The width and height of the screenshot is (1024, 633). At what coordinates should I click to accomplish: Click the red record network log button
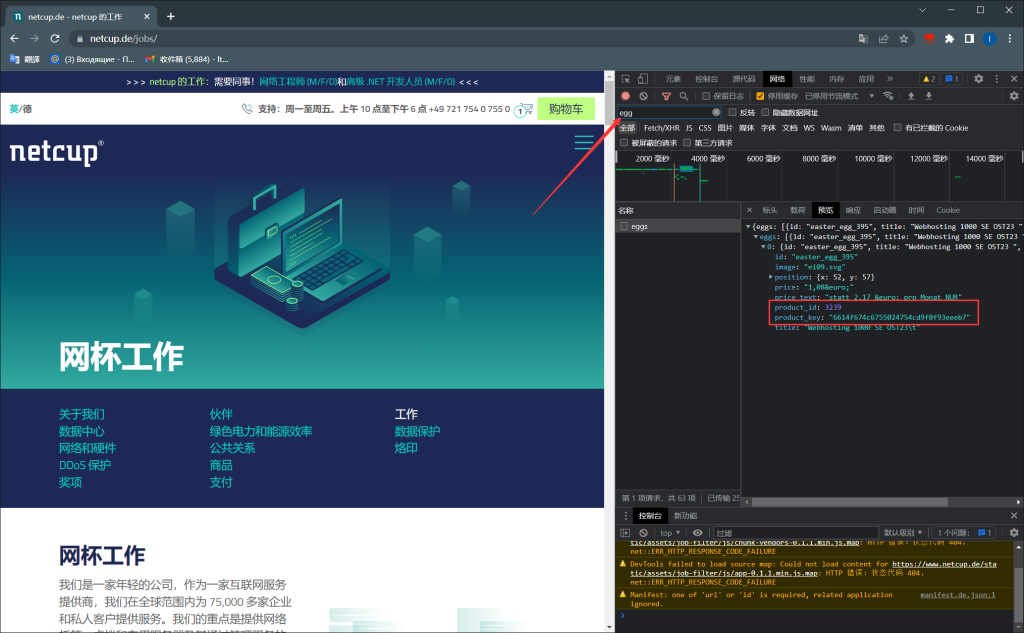click(x=626, y=96)
